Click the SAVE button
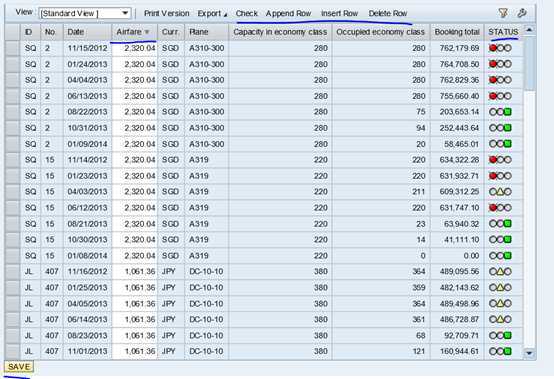The image size is (554, 379). coord(19,367)
